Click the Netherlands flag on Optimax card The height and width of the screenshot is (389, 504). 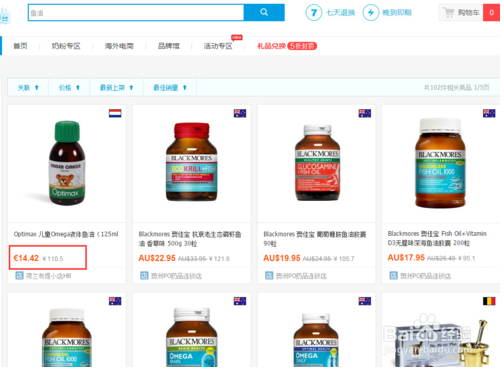pos(115,113)
